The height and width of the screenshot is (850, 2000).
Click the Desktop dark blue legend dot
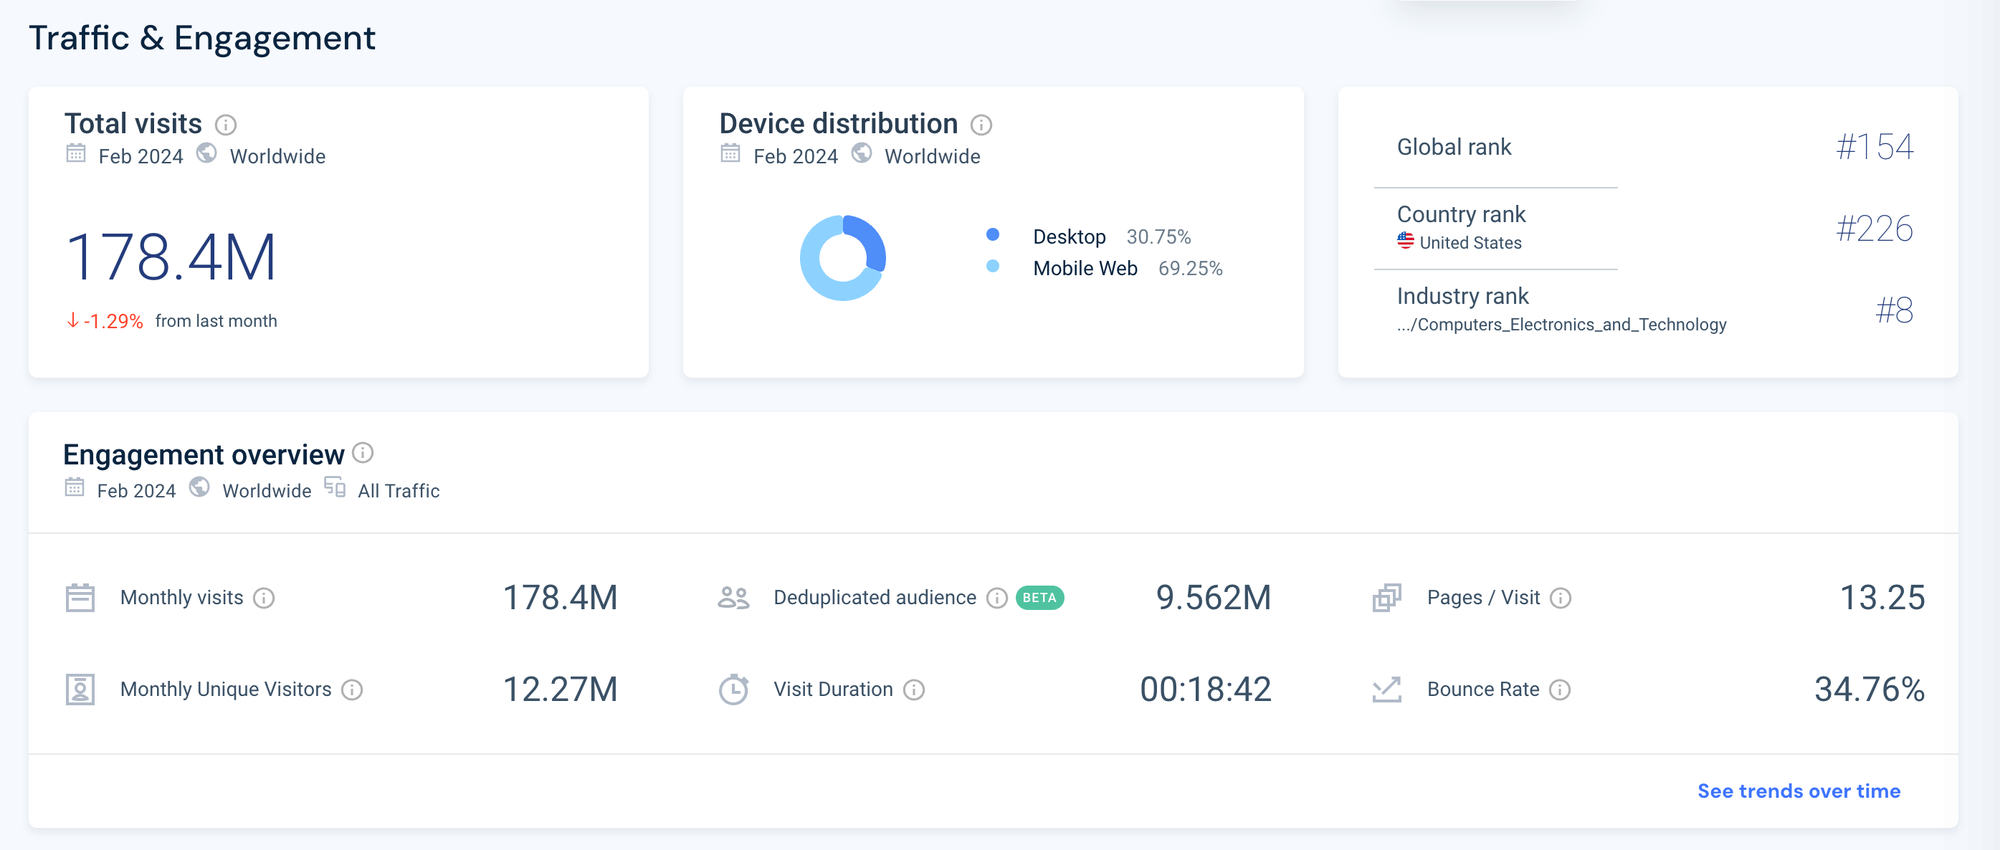pos(993,235)
